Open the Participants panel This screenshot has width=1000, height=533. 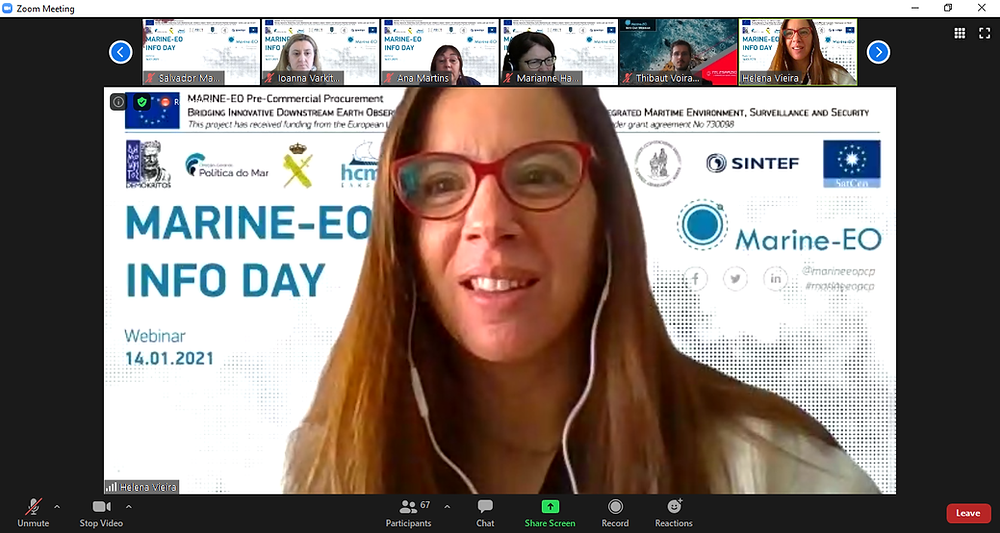408,513
